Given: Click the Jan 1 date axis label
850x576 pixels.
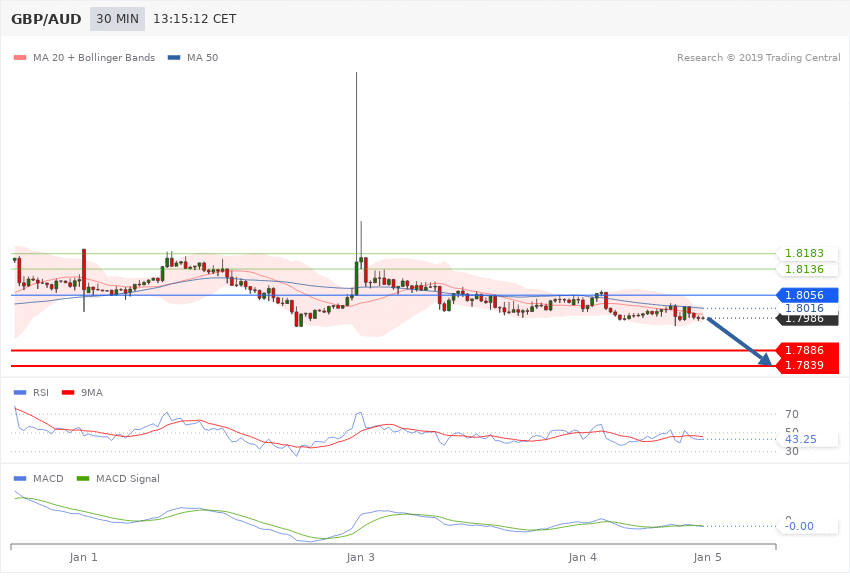Looking at the screenshot, I should pos(83,557).
